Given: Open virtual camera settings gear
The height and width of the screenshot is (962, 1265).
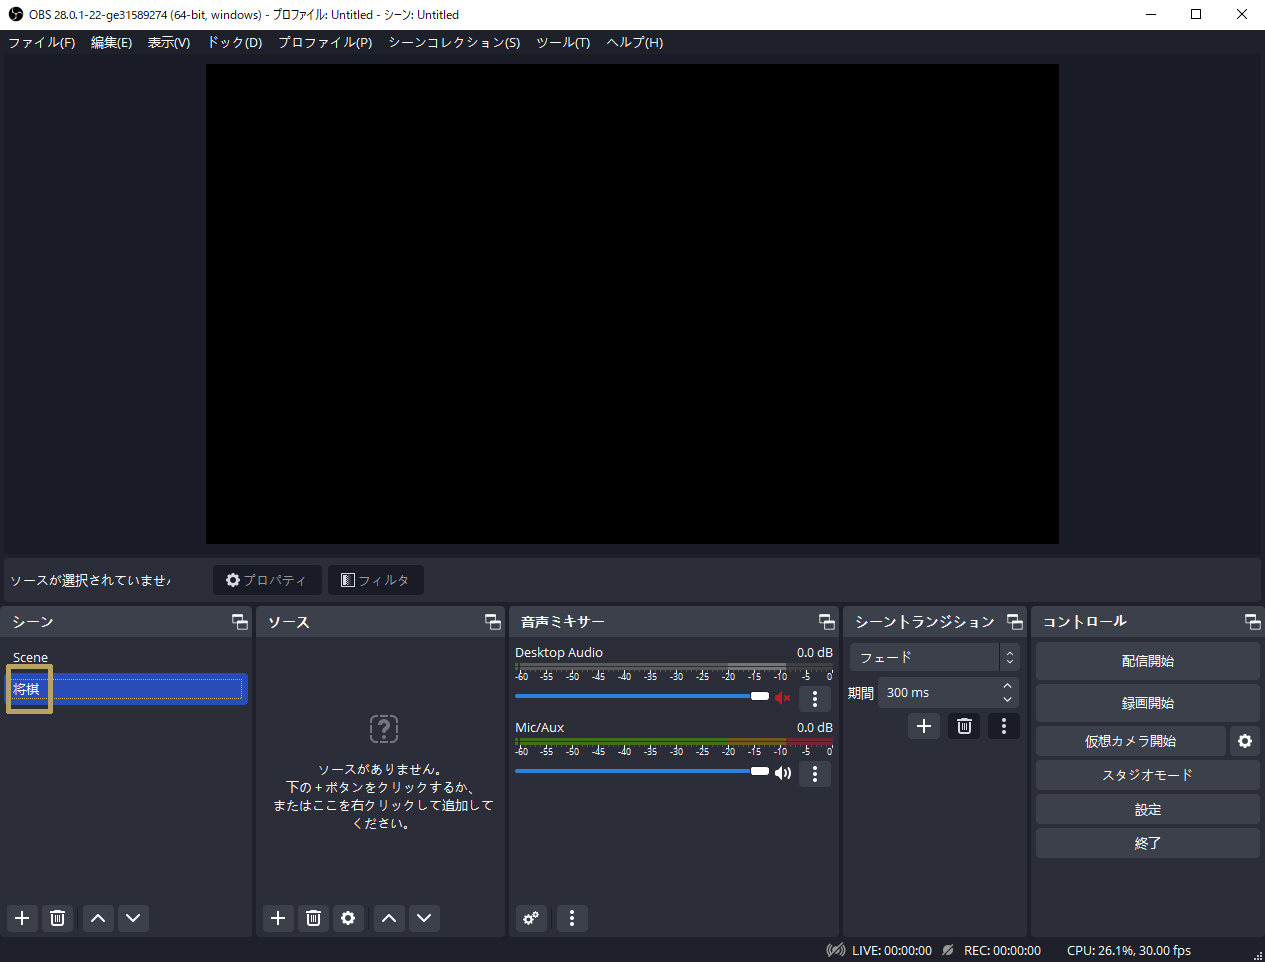Looking at the screenshot, I should [1245, 741].
